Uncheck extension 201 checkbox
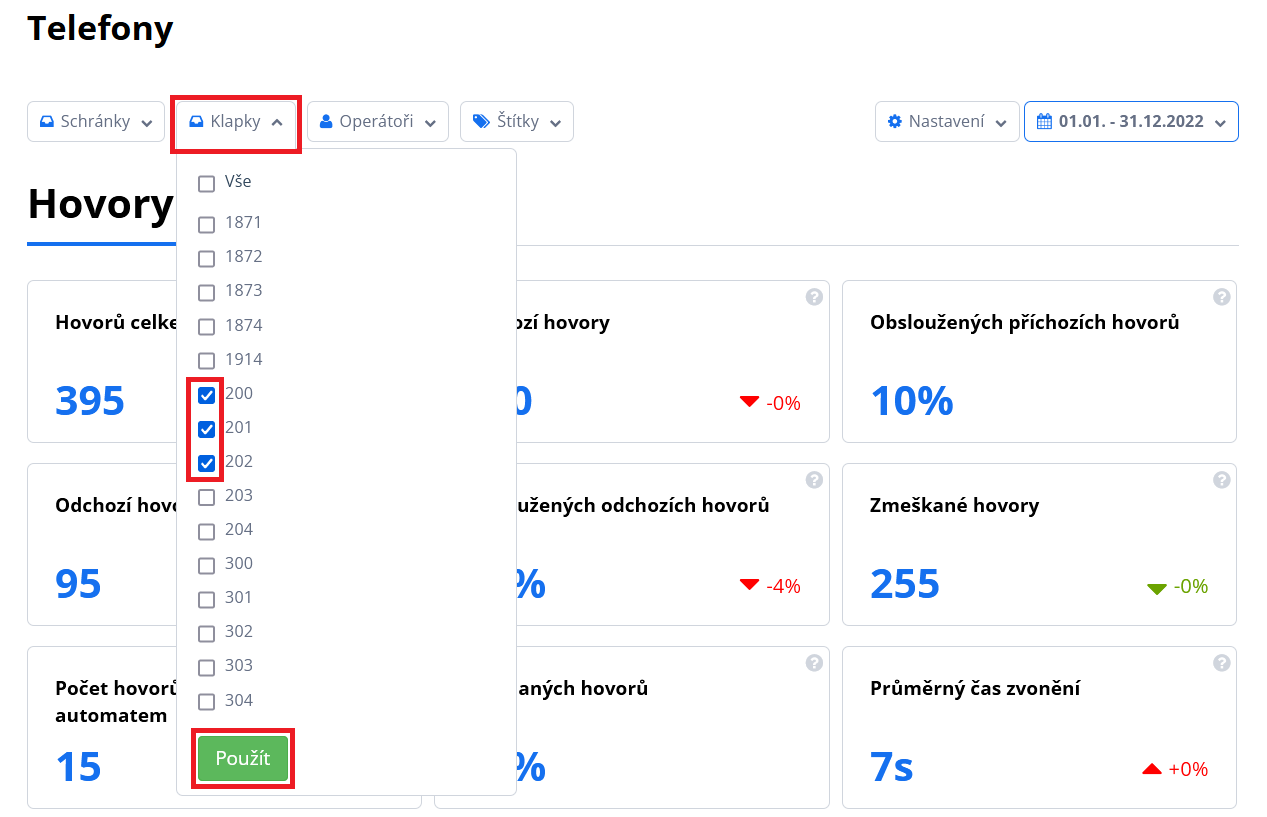 coord(206,429)
